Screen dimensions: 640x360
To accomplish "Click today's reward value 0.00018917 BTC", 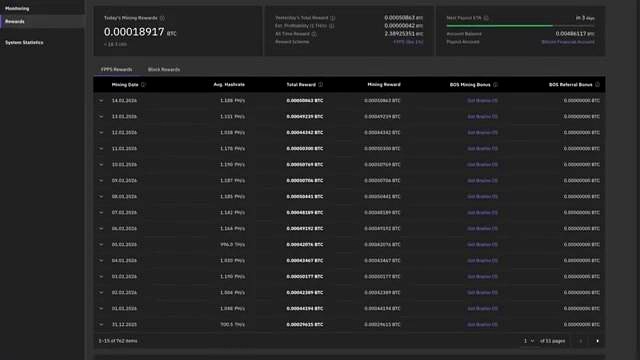I will (x=140, y=32).
